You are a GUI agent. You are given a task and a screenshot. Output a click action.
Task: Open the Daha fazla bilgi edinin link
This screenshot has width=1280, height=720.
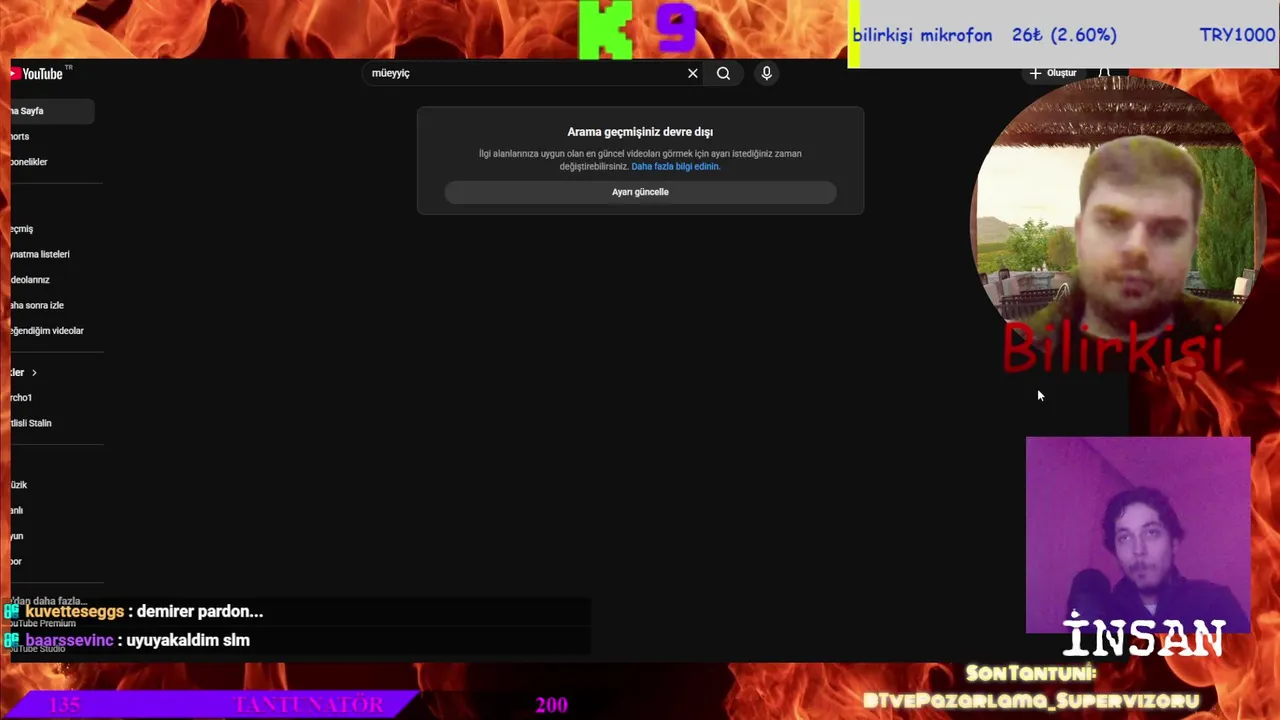[675, 166]
